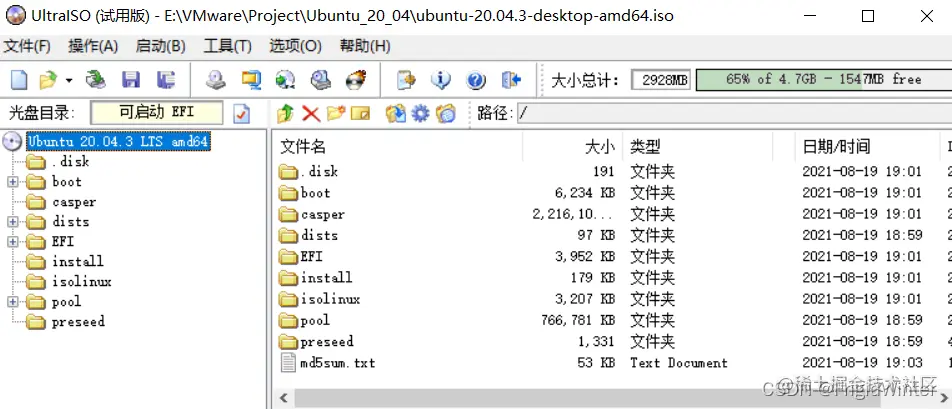
Task: Mount image to virtual drive icon
Action: [321, 79]
